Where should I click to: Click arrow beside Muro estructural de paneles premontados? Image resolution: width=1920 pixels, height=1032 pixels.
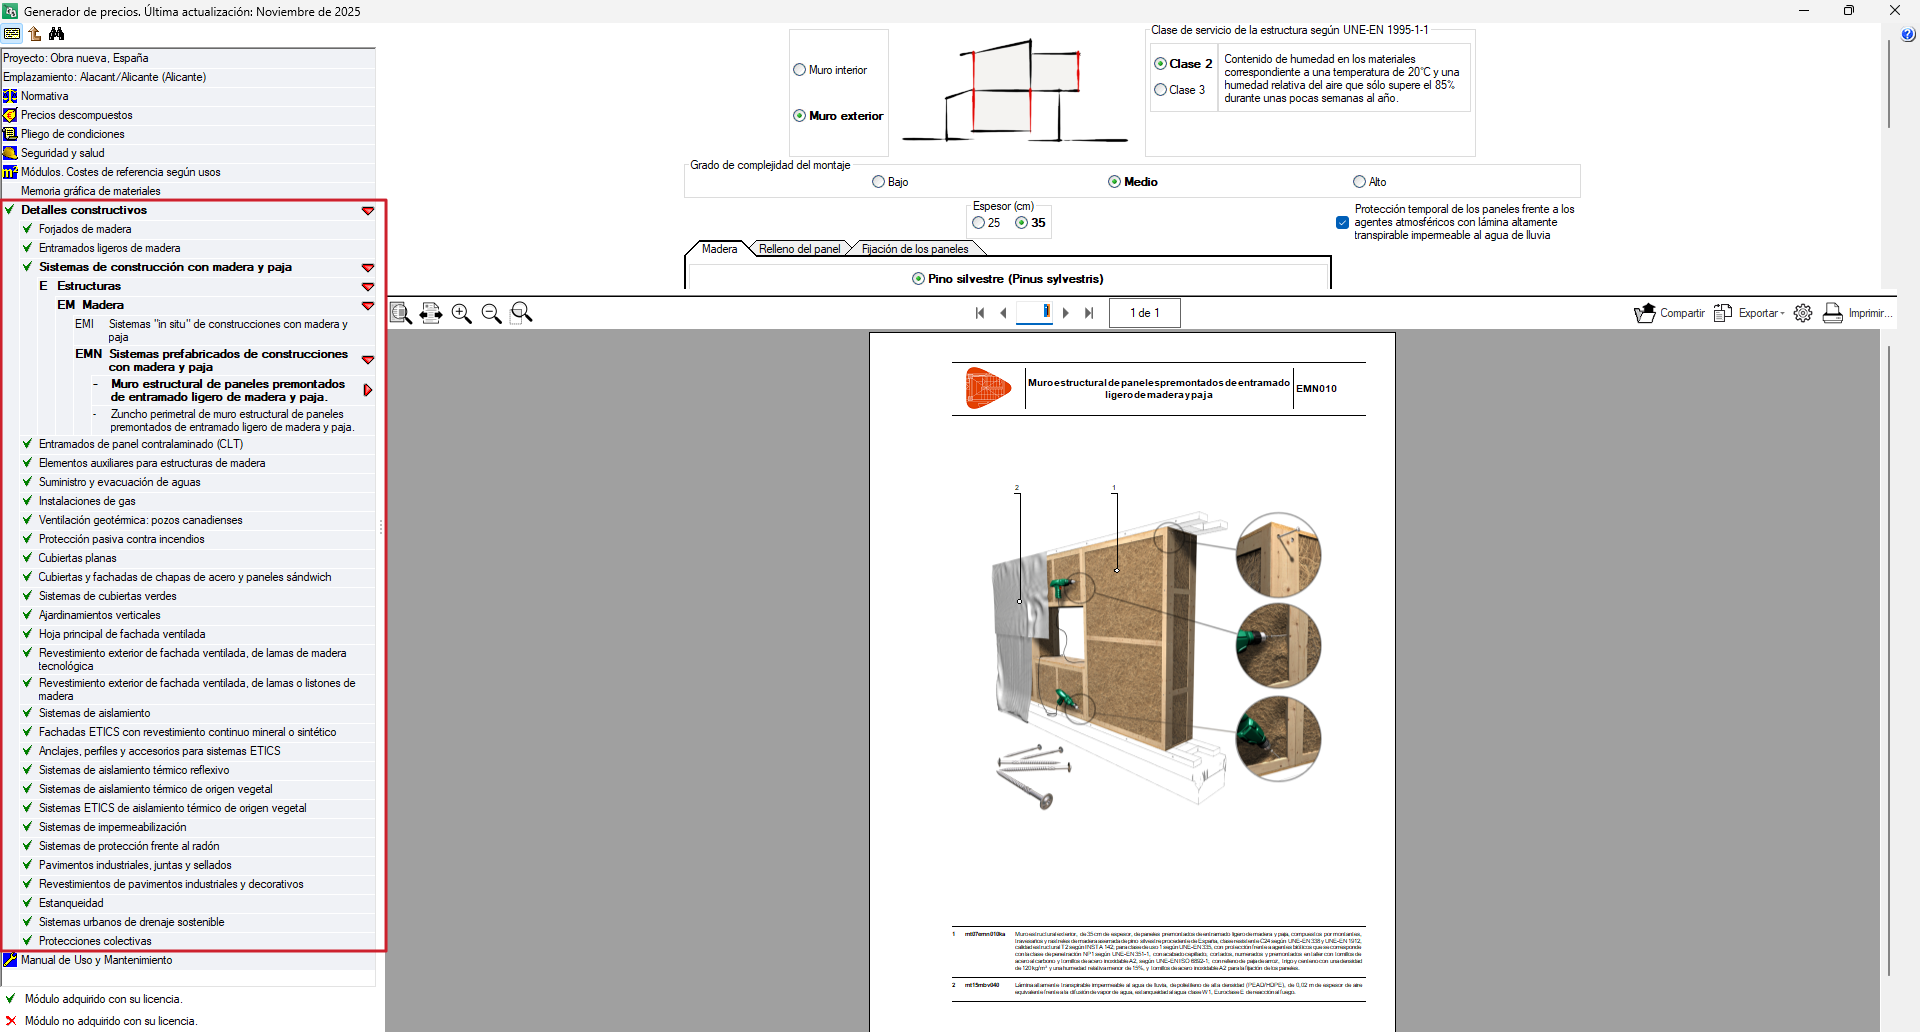coord(368,390)
